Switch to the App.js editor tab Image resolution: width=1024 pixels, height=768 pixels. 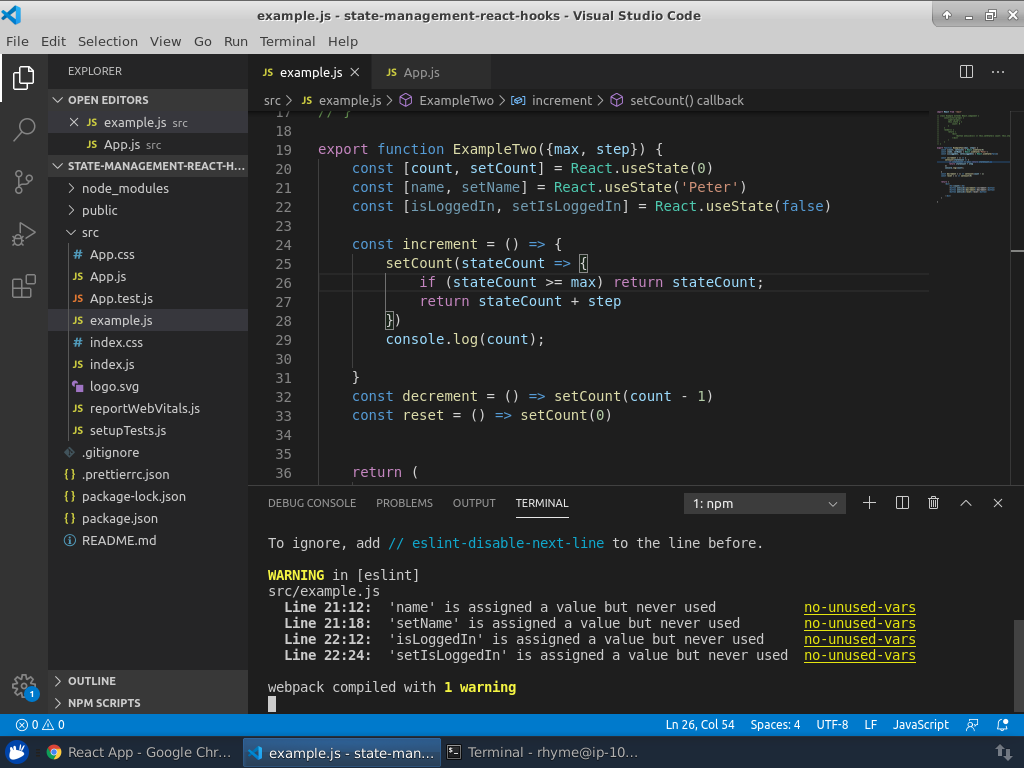click(x=421, y=73)
